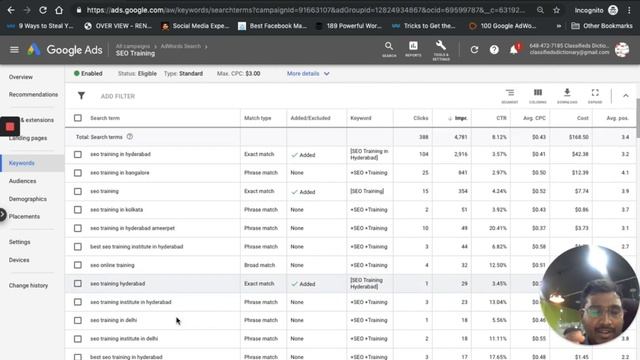Click browser forward arrow
This screenshot has height=360, width=640.
tap(27, 10)
